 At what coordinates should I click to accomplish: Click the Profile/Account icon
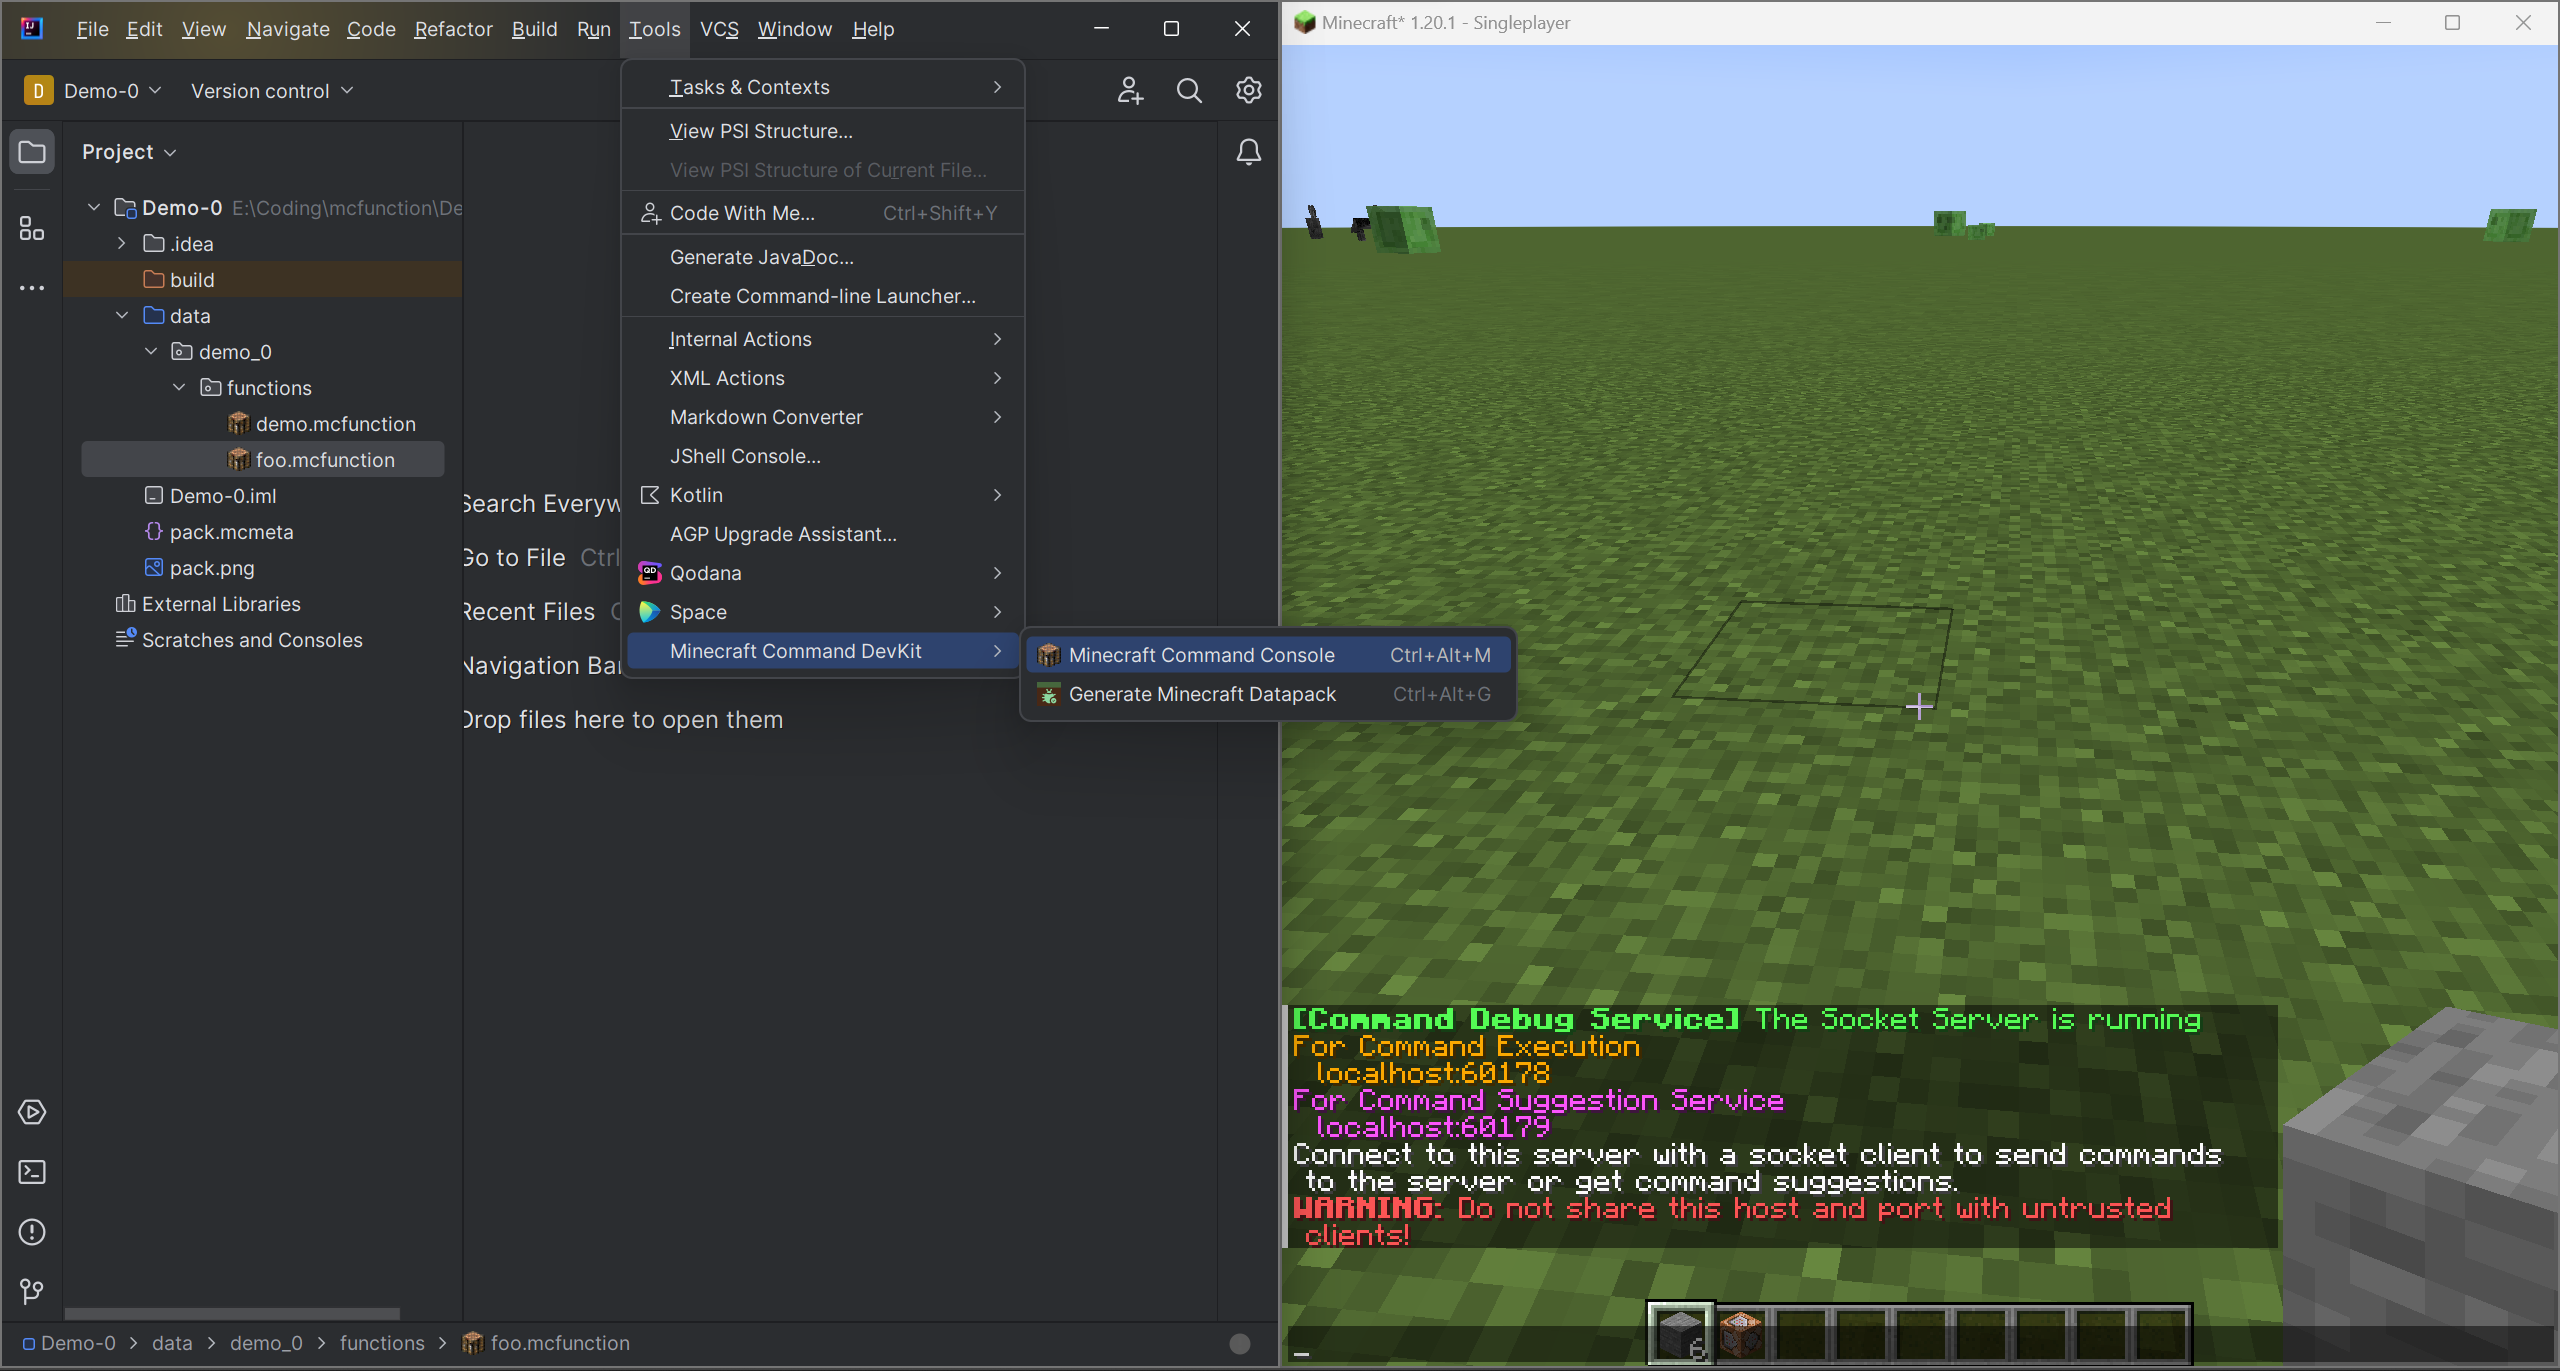pos(1129,90)
